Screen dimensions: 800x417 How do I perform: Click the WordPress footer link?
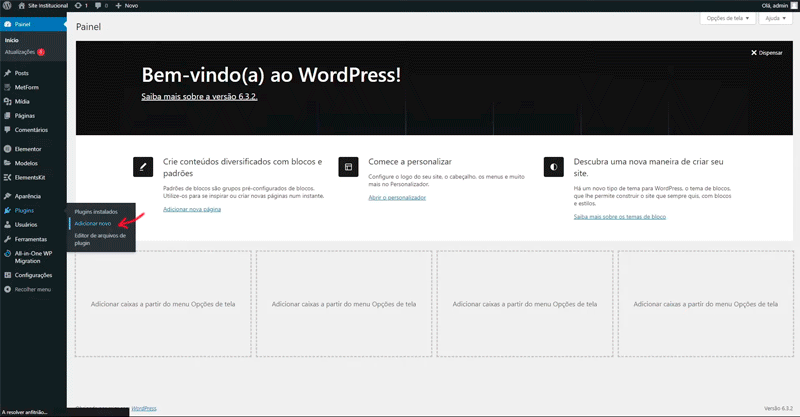point(144,408)
